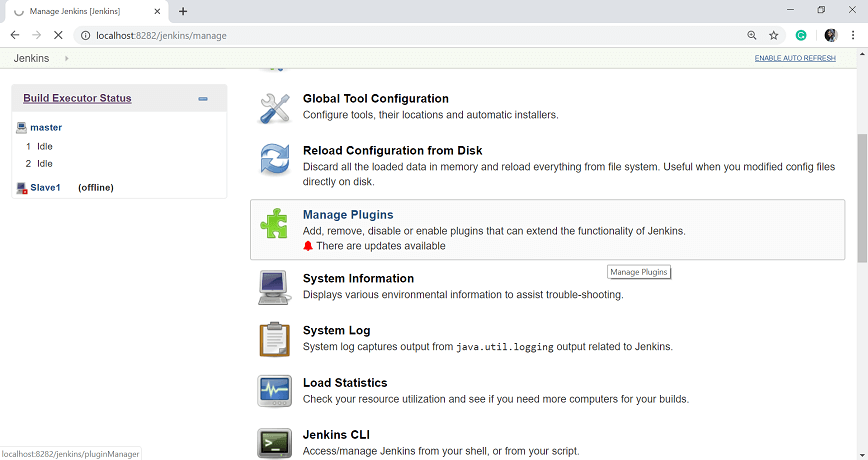The height and width of the screenshot is (460, 868).
Task: Open the Load Statistics heading
Action: click(345, 383)
